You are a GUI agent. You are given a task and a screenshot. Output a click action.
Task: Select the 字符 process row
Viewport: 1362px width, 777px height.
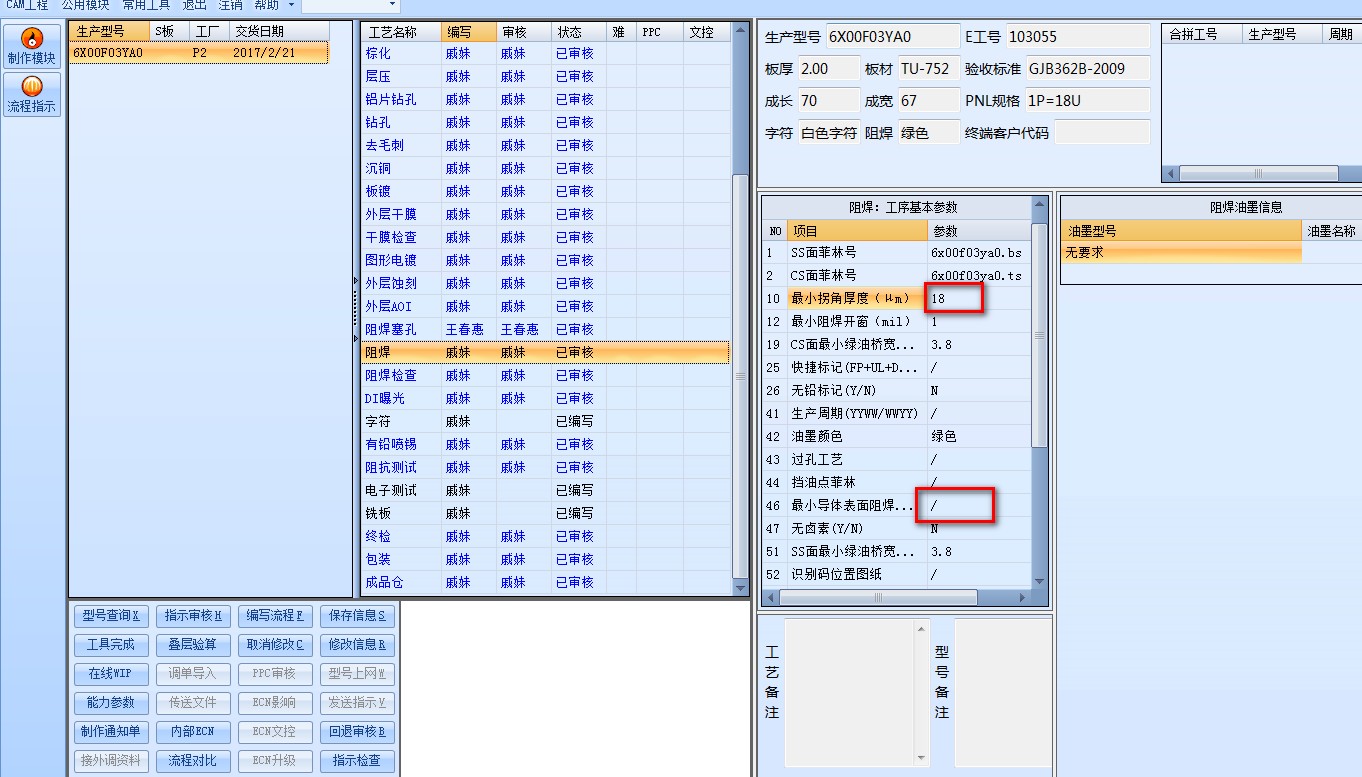pyautogui.click(x=546, y=422)
